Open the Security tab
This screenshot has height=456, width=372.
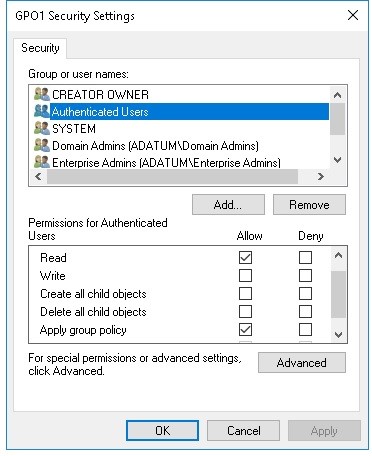pos(40,48)
